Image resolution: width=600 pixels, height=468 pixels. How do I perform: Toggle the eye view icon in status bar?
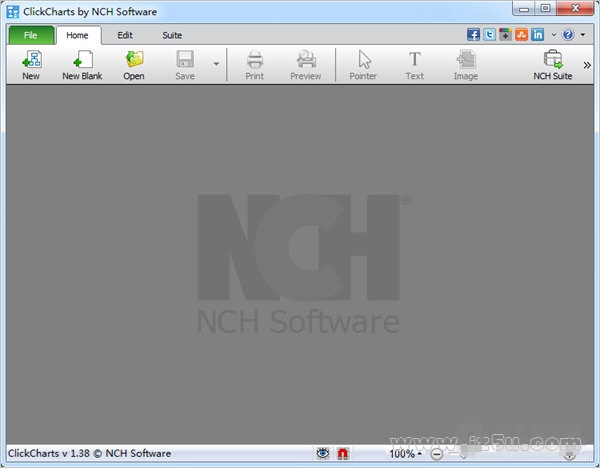[323, 453]
